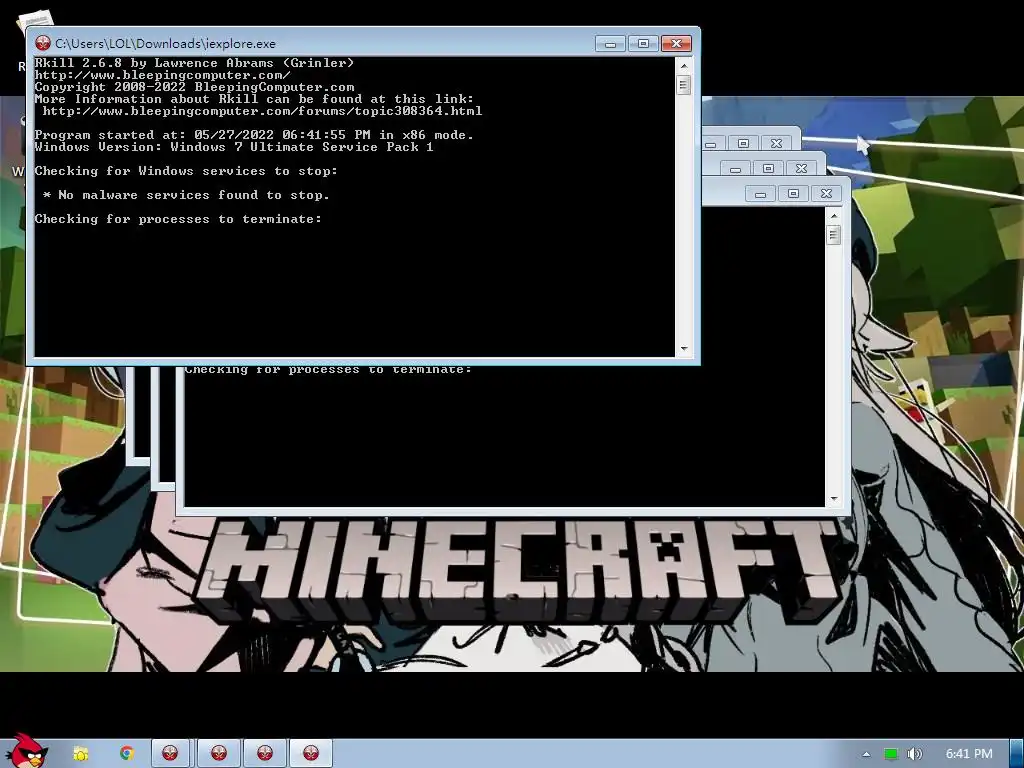1024x768 pixels.
Task: Minimize the background window showing the black console
Action: 760,194
